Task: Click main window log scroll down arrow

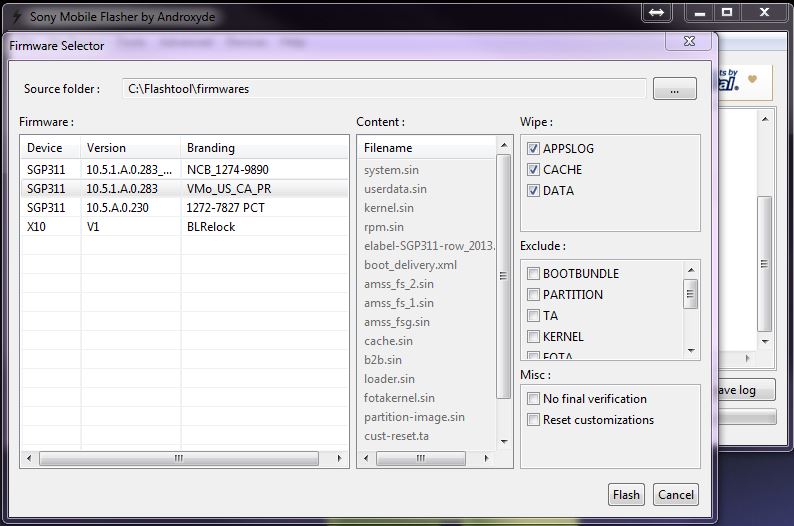Action: pos(765,342)
